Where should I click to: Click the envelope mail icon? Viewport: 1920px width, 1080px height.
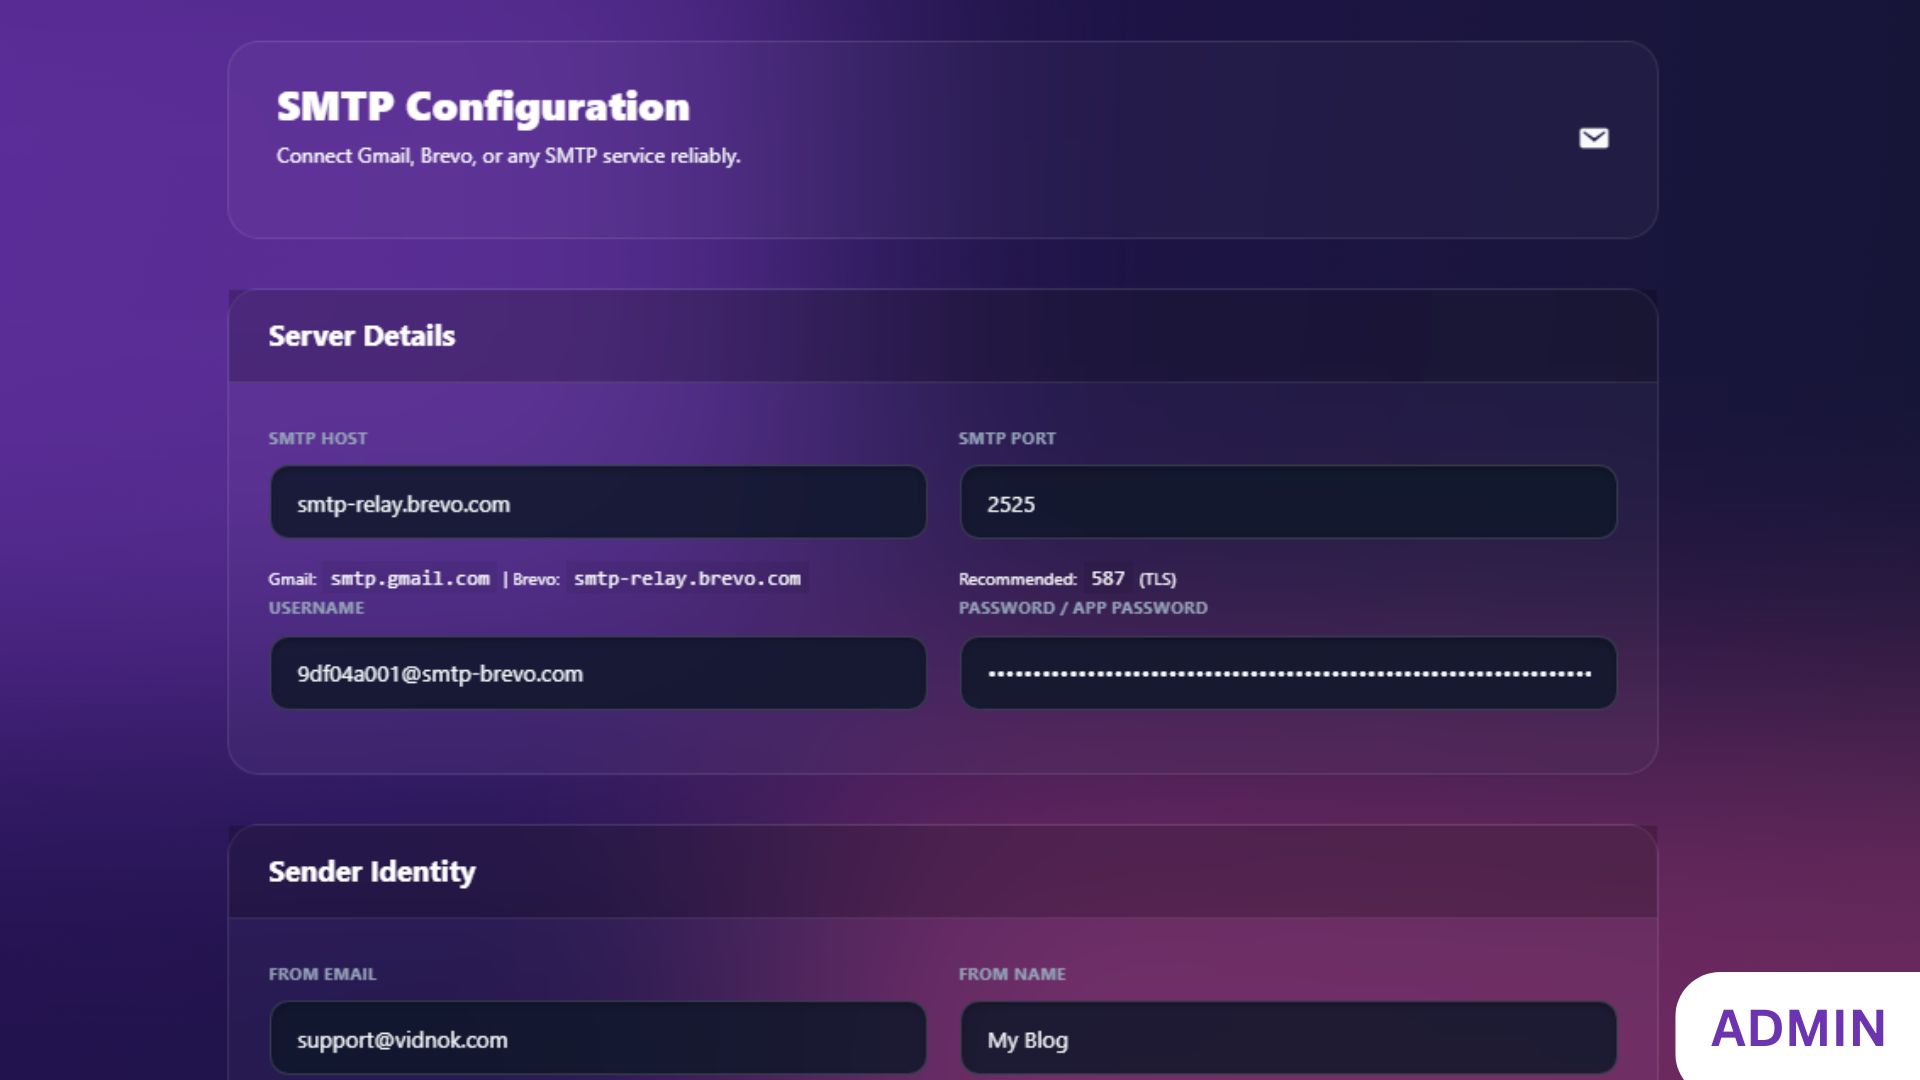(x=1594, y=138)
